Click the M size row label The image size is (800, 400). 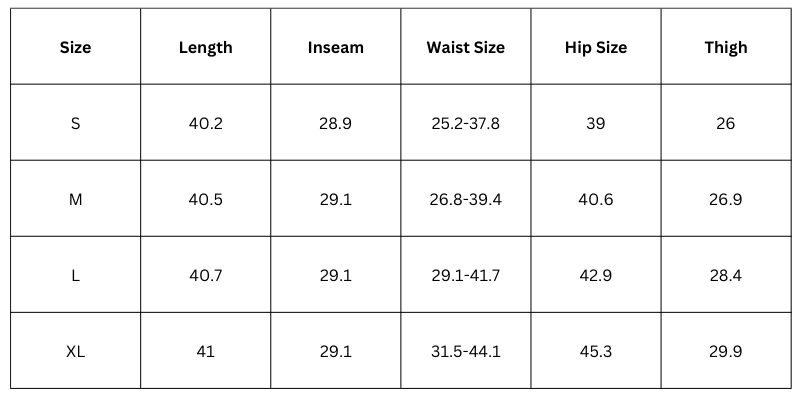(75, 200)
